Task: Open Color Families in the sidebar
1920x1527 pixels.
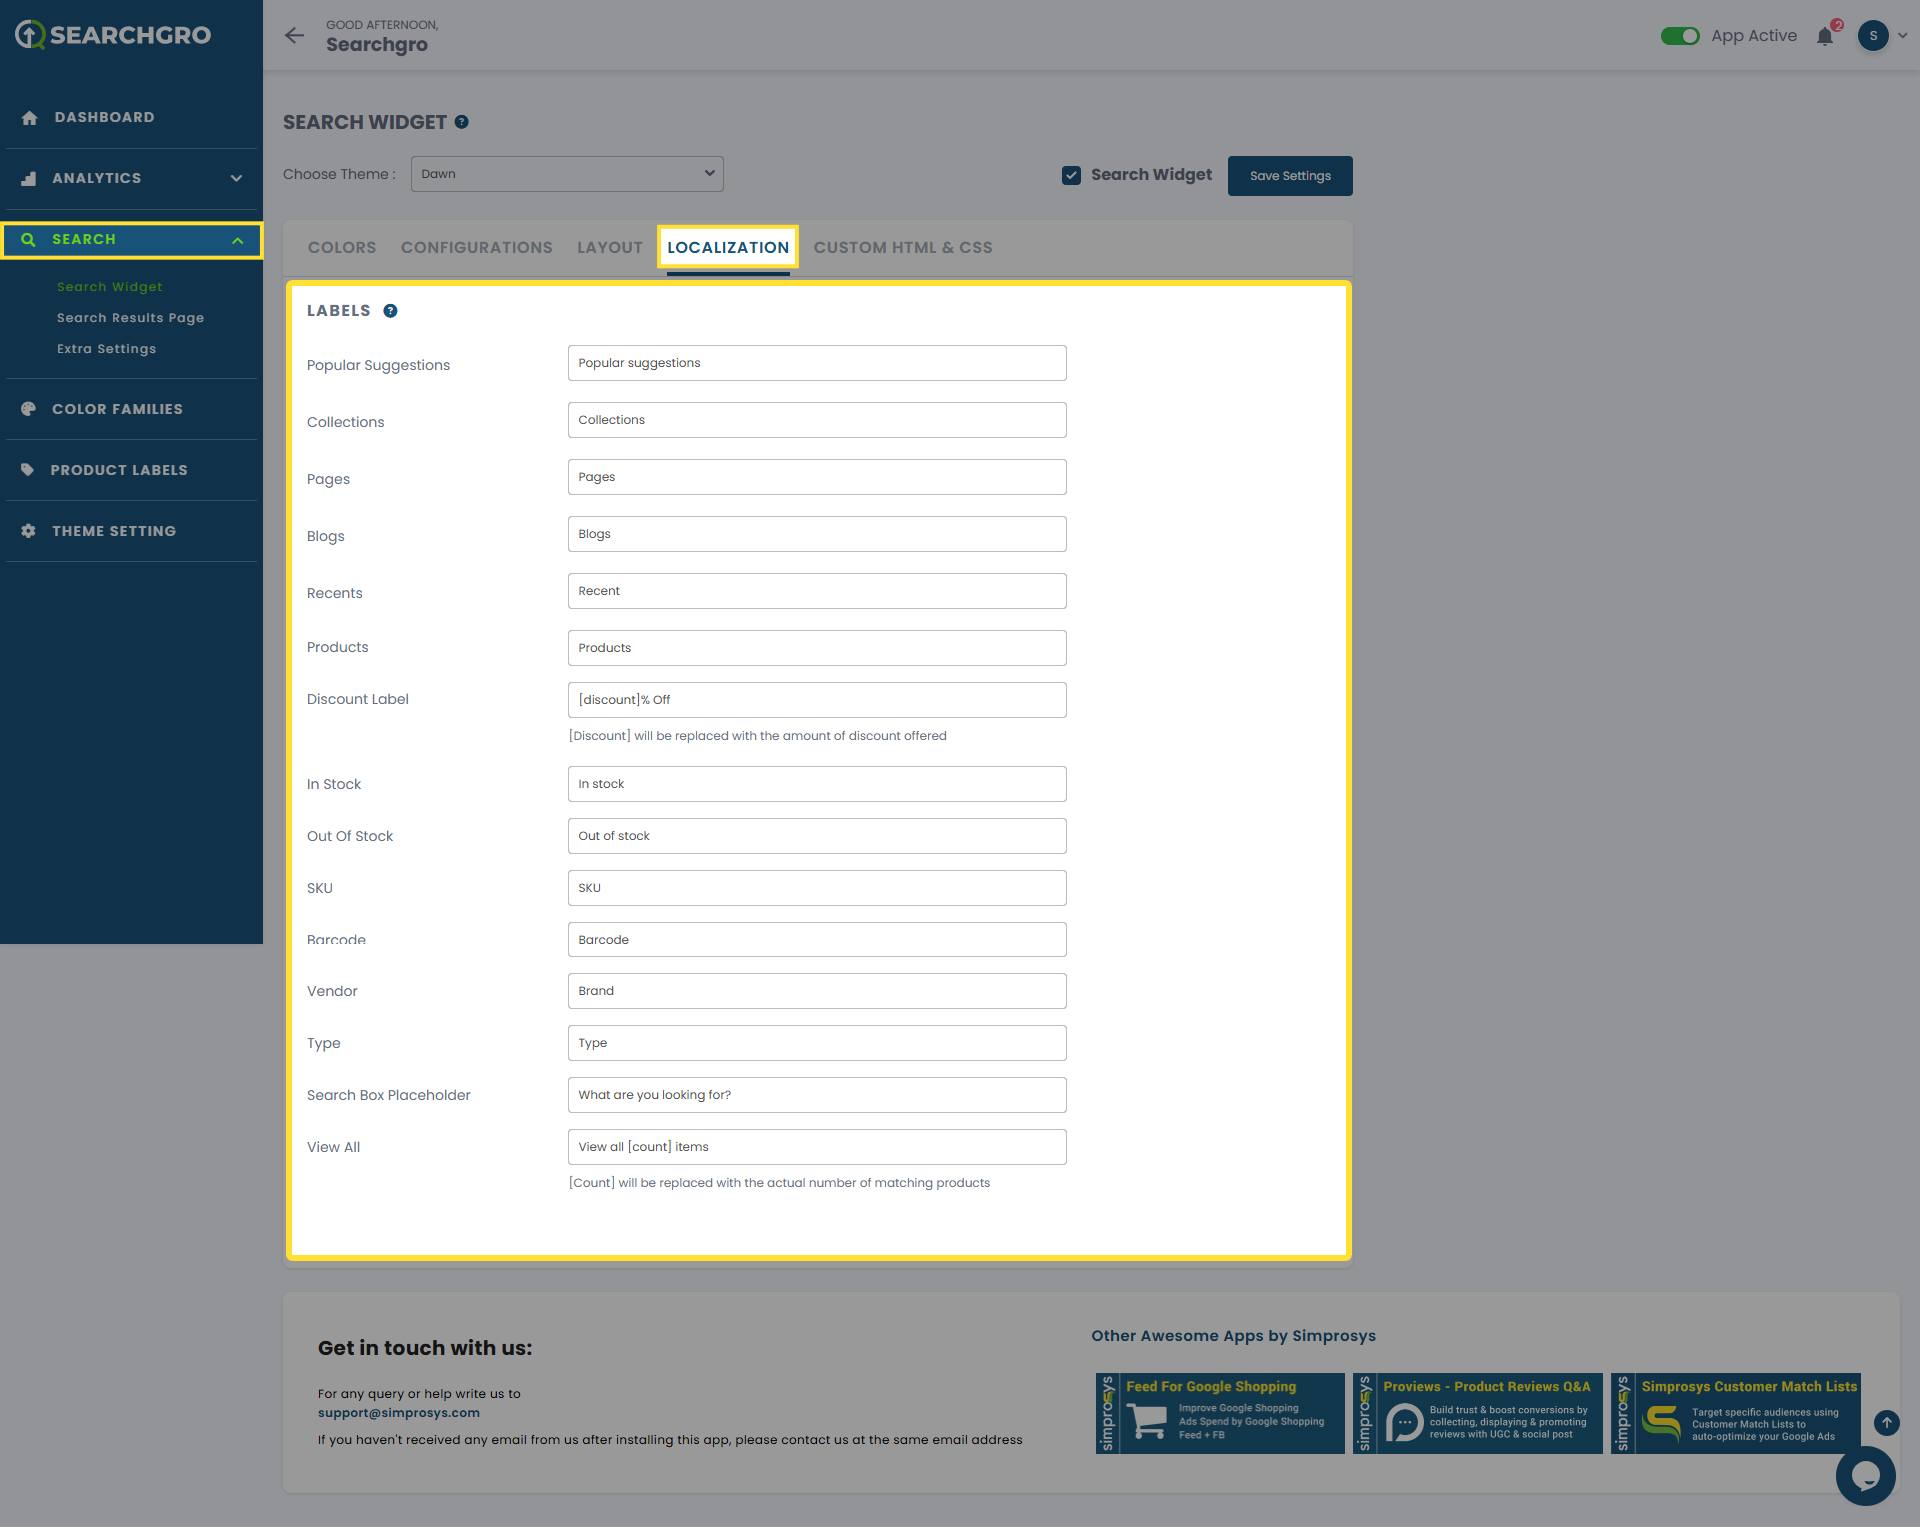Action: 117,410
